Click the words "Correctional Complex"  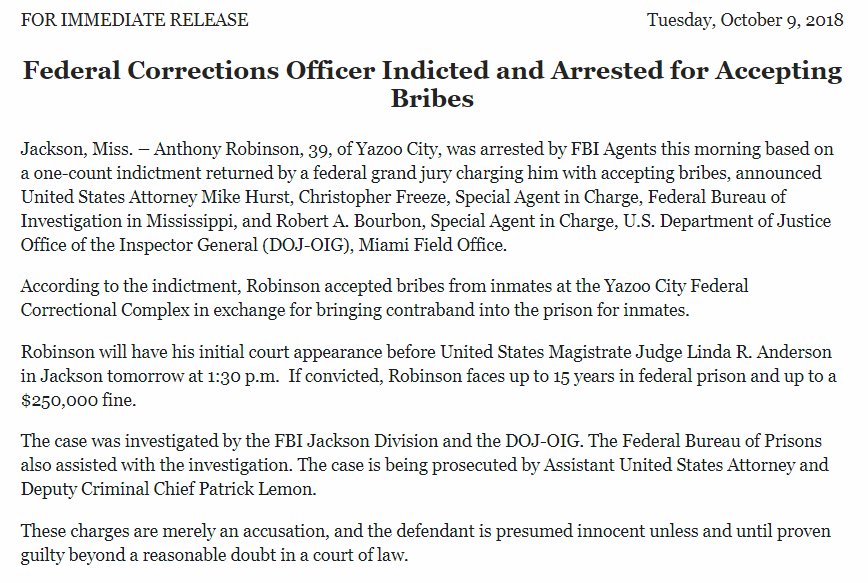point(98,309)
